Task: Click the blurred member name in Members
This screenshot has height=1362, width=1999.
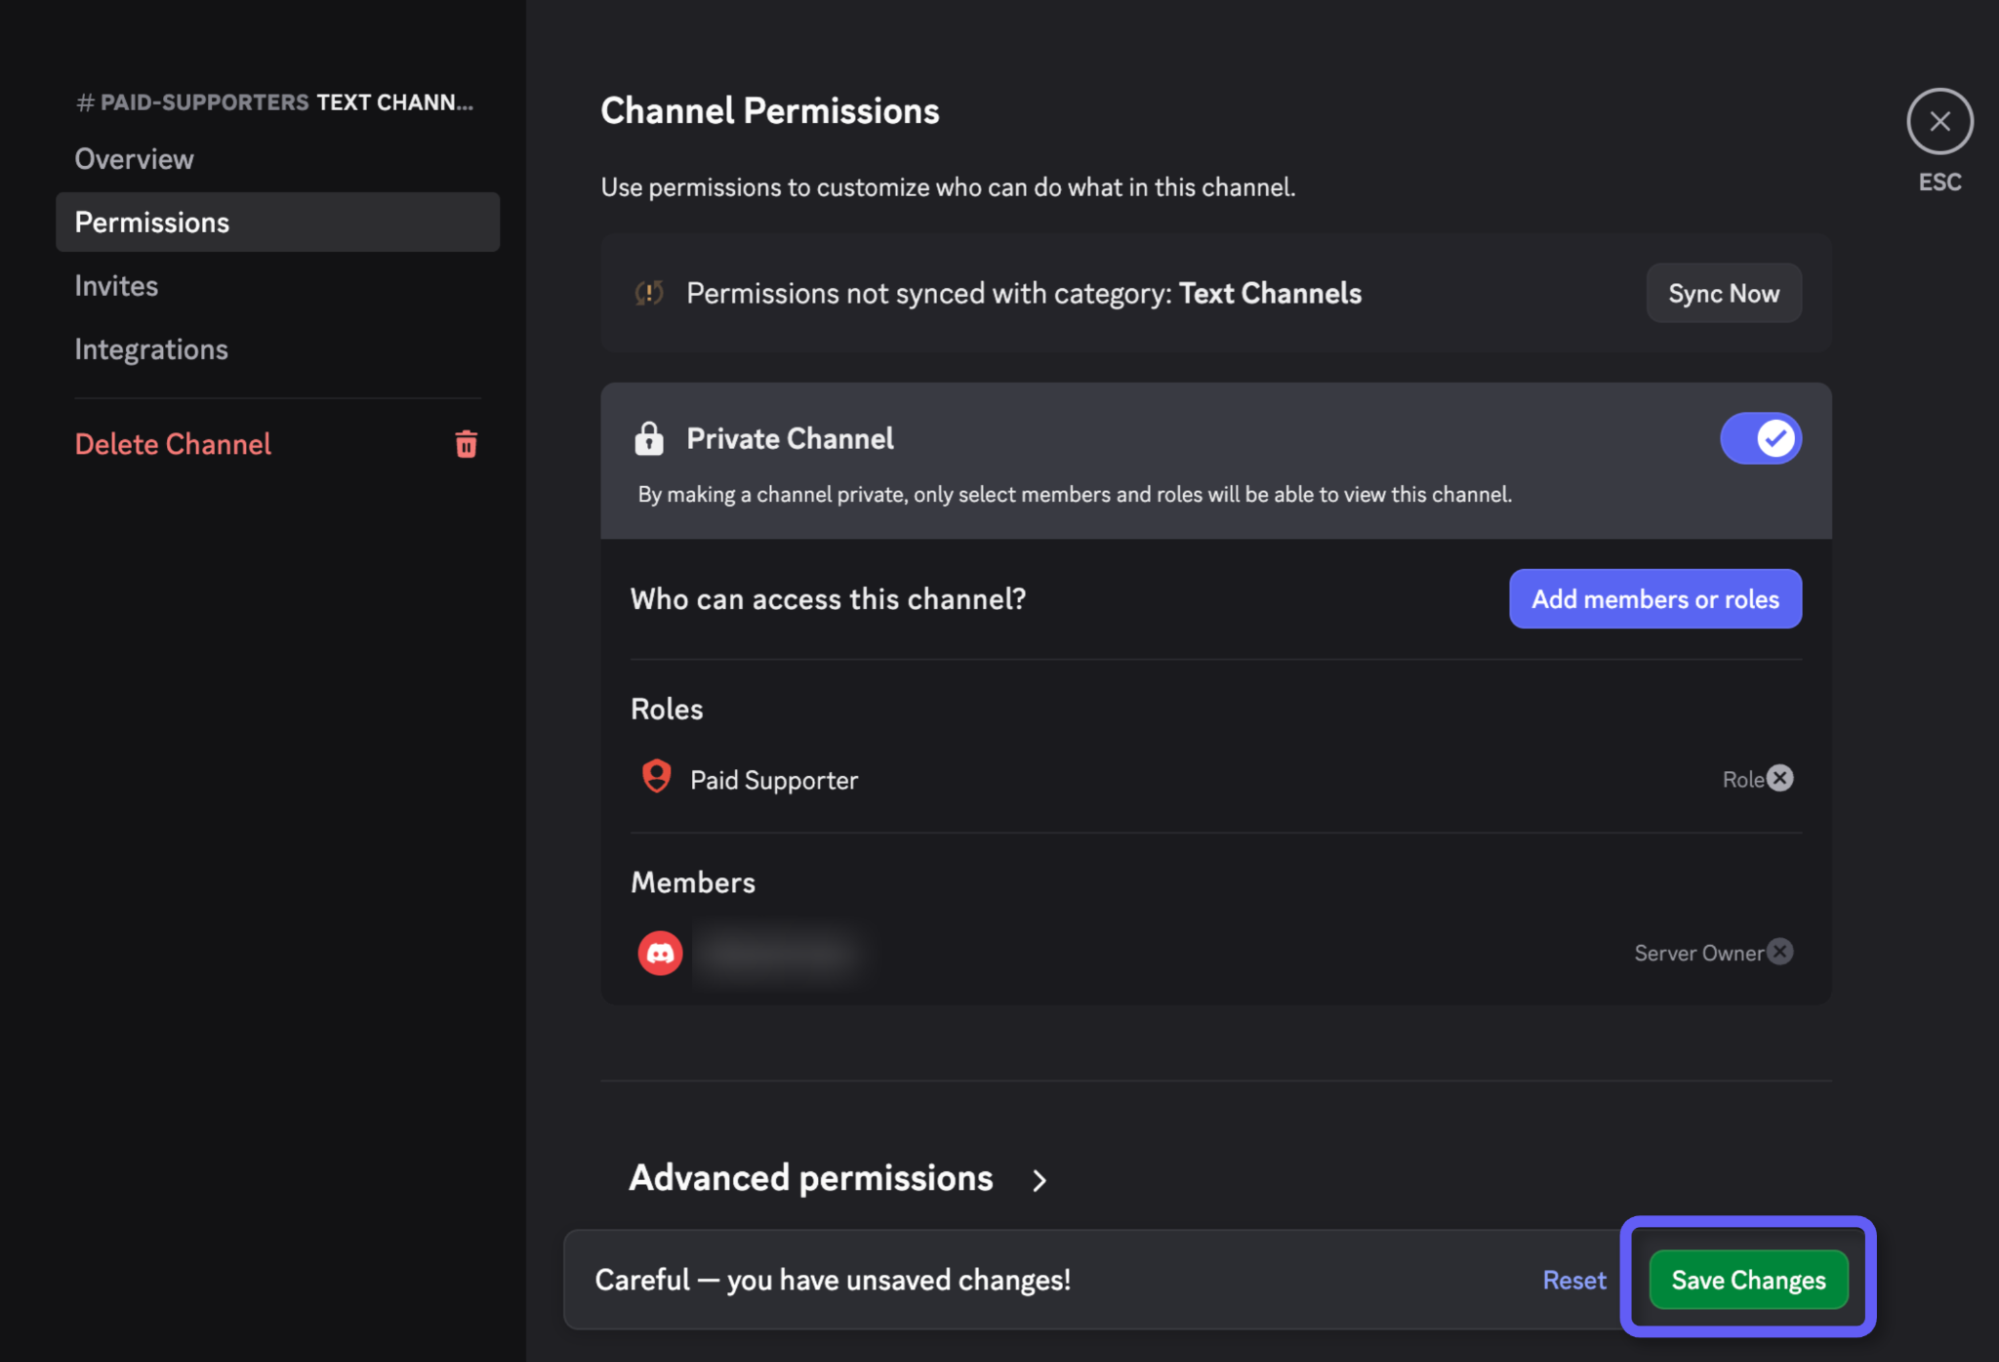Action: pos(777,953)
